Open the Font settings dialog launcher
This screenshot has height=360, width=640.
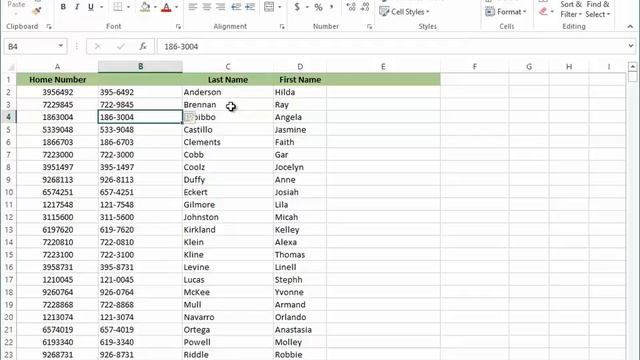coord(178,27)
